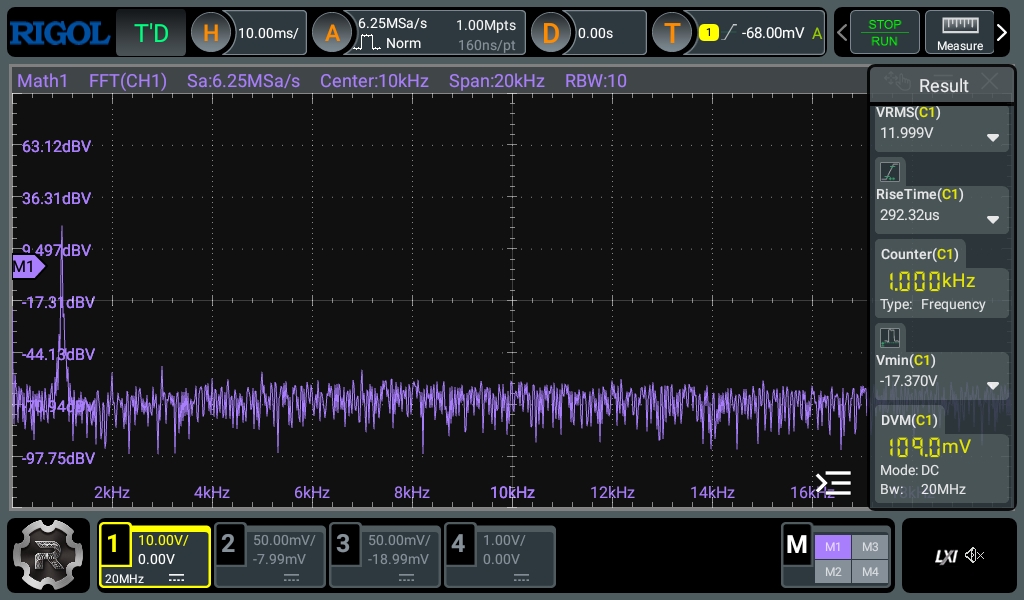Tap the LXI network icon
Viewport: 1024px width, 600px height.
pyautogui.click(x=946, y=556)
